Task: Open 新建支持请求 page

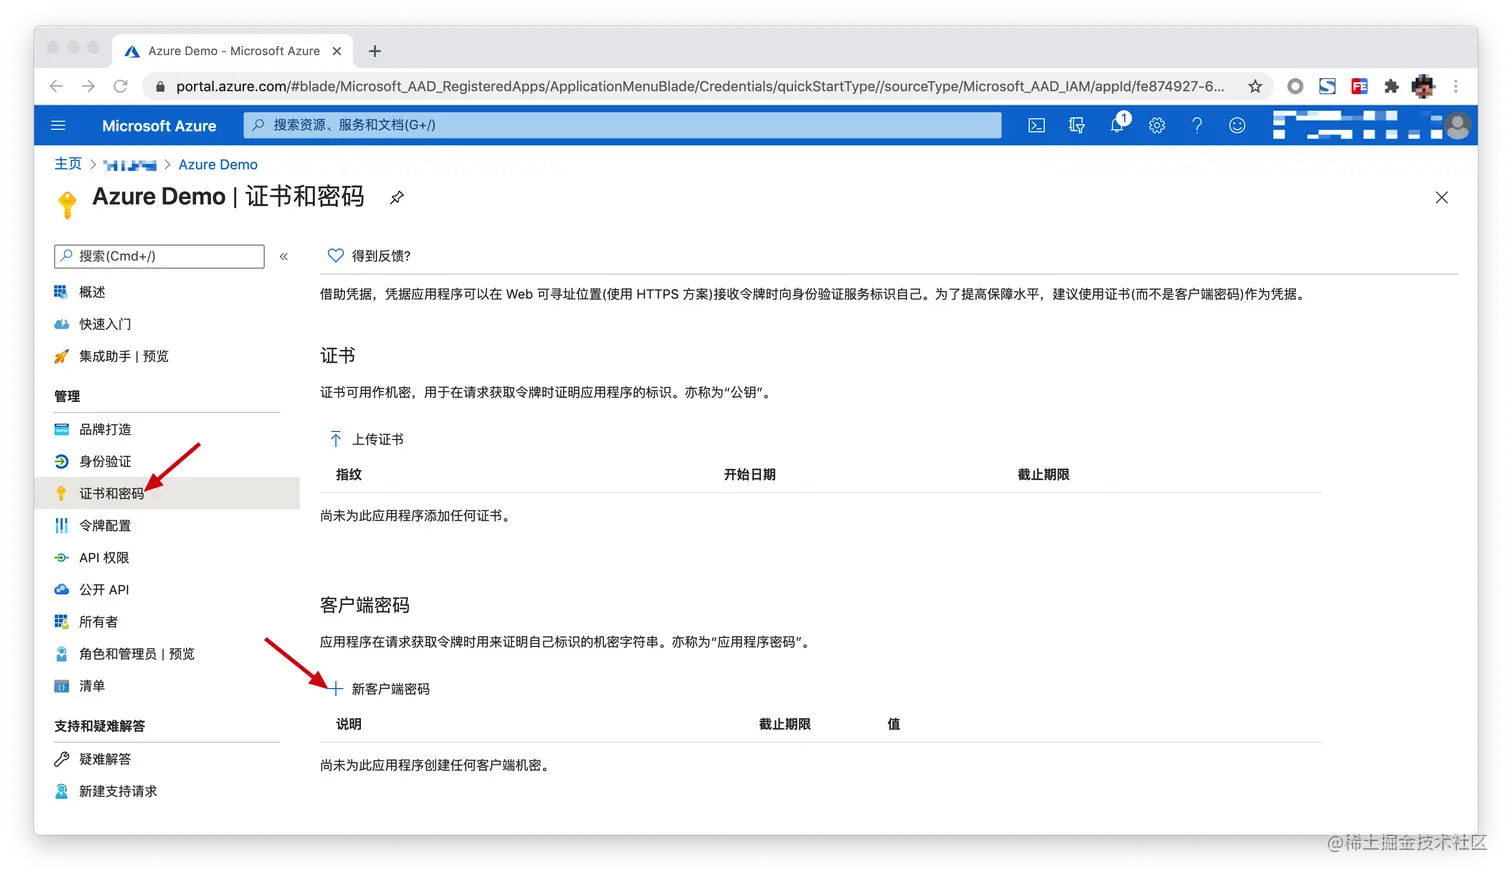Action: 118,791
